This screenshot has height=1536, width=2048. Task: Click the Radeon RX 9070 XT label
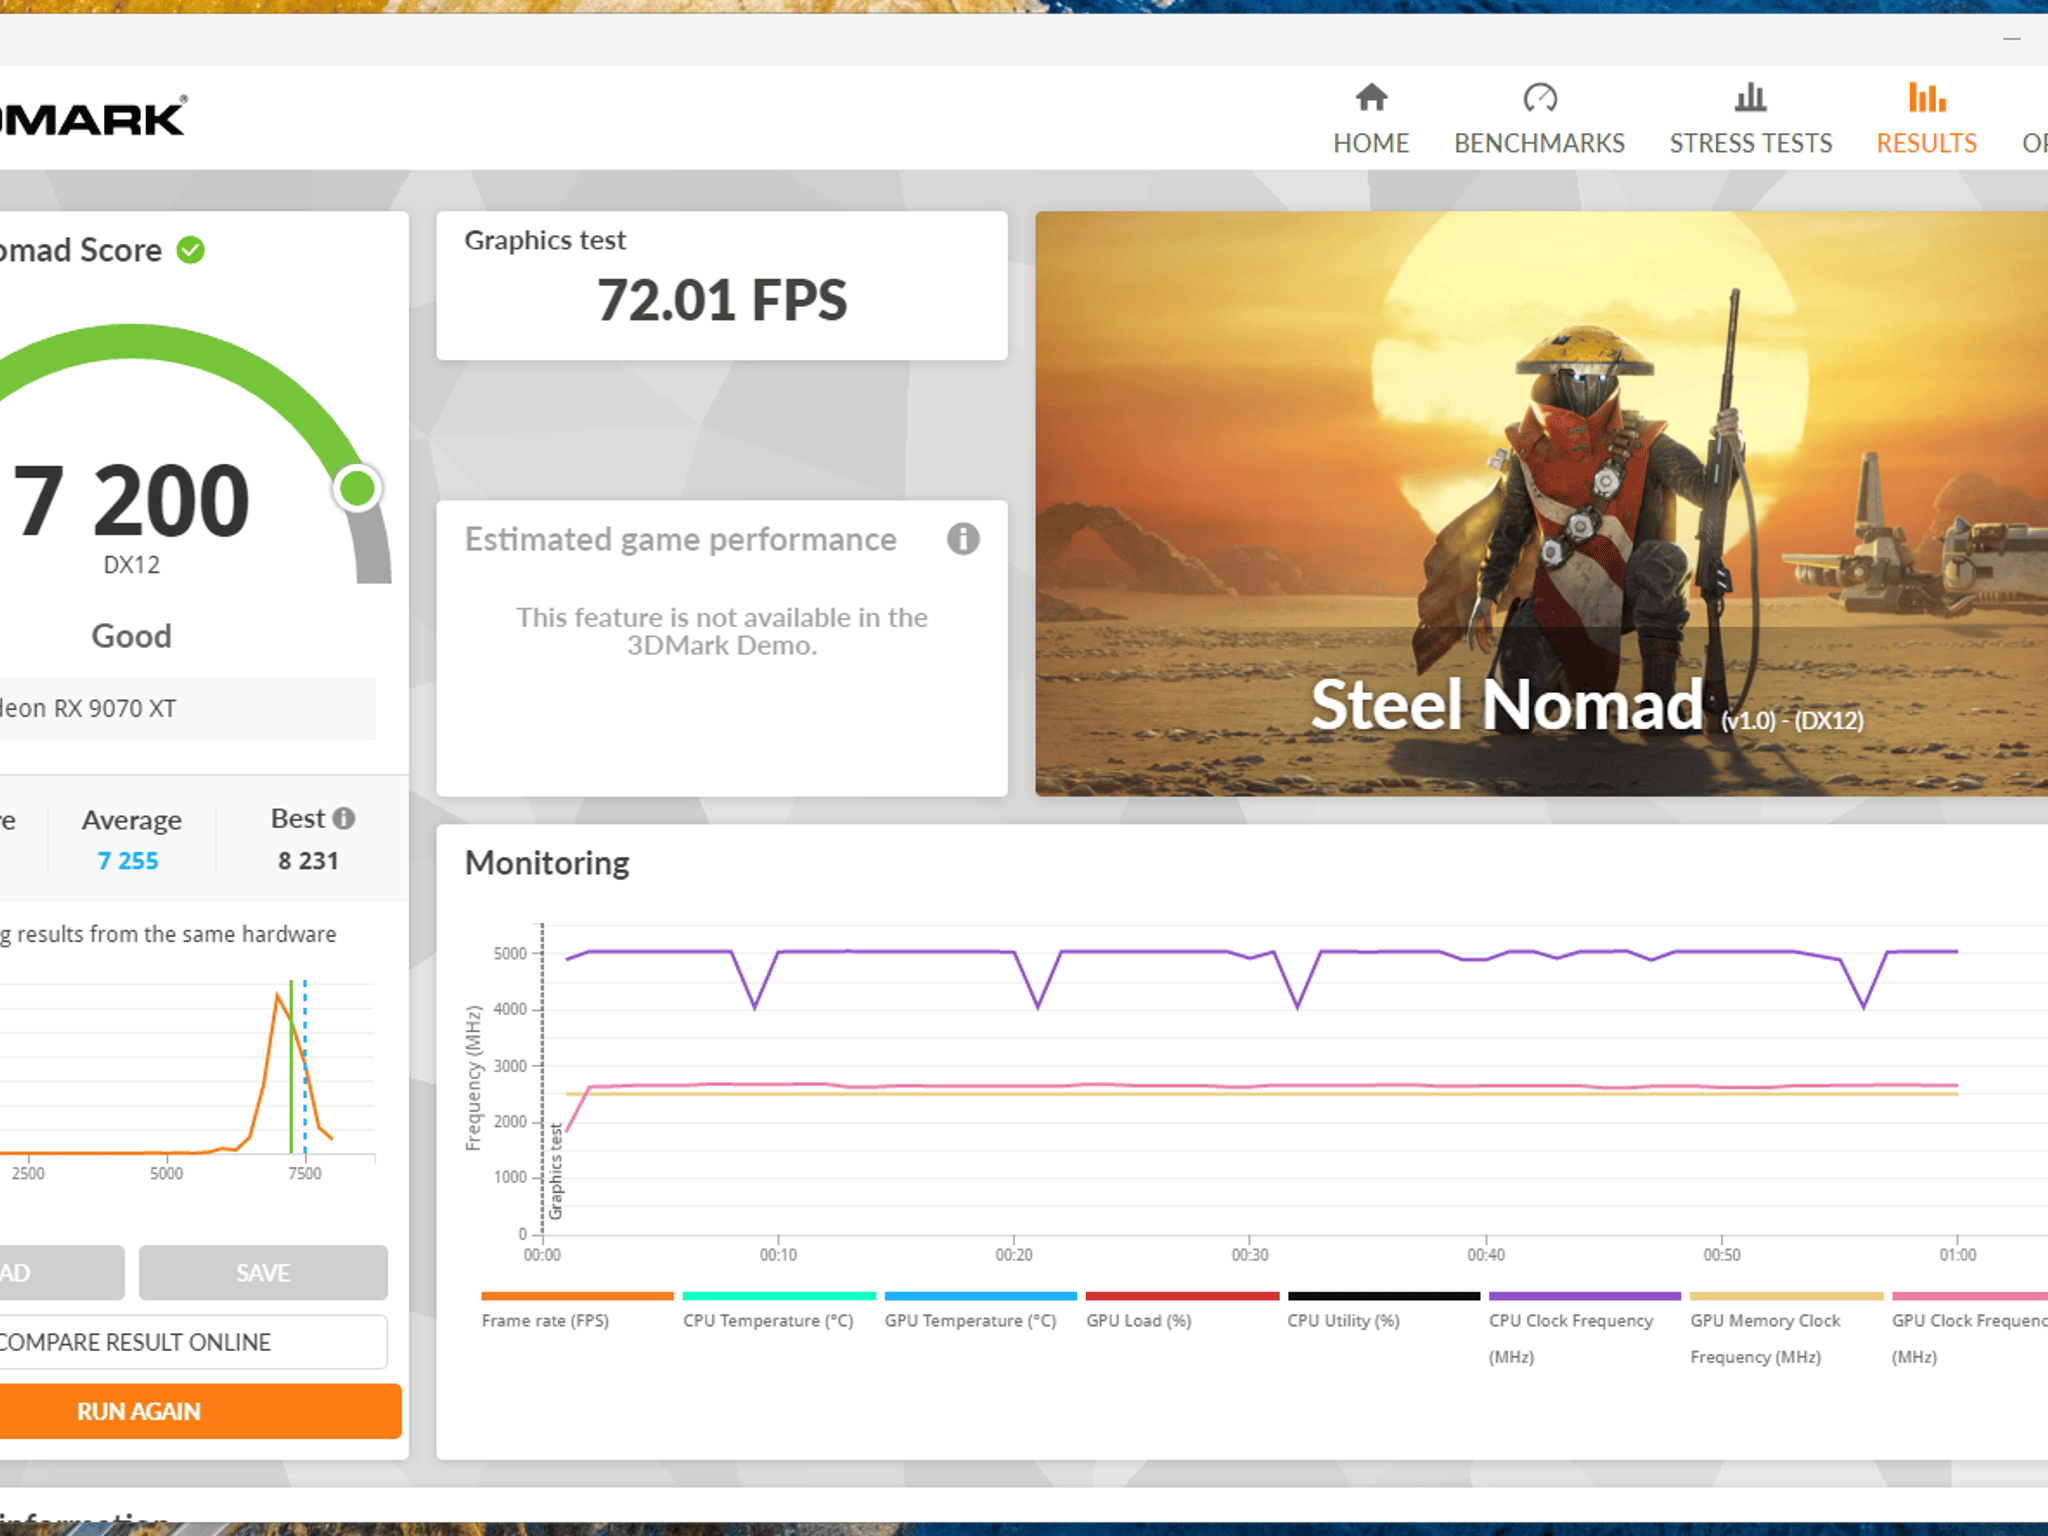(88, 708)
